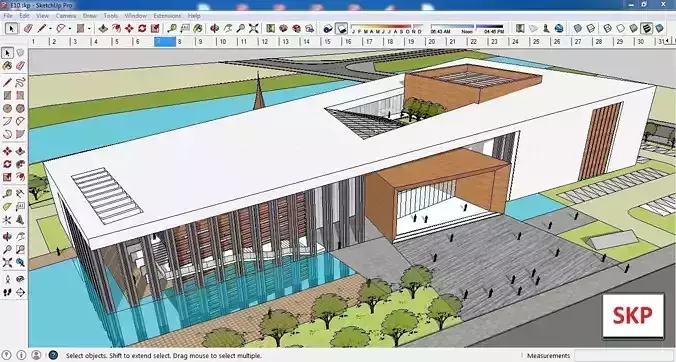Open the Edit menu

24,16
